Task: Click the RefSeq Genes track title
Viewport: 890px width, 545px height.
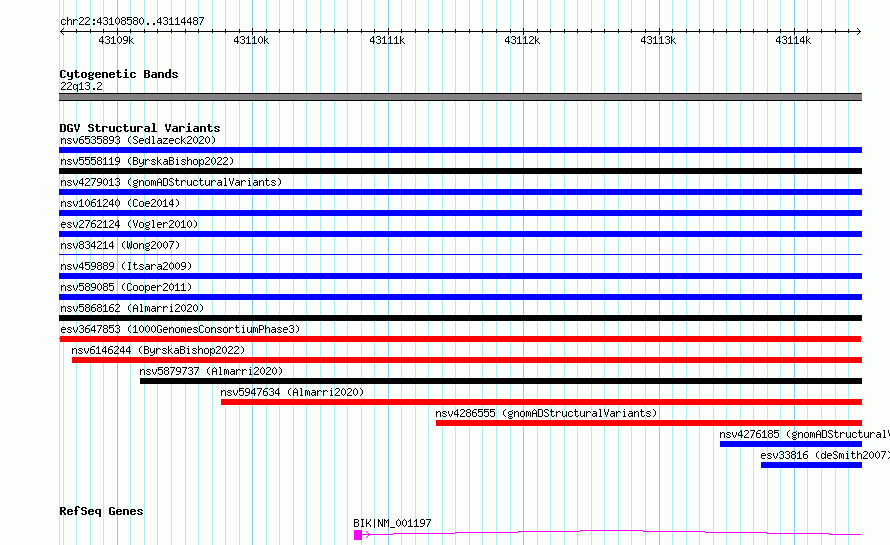Action: 101,511
